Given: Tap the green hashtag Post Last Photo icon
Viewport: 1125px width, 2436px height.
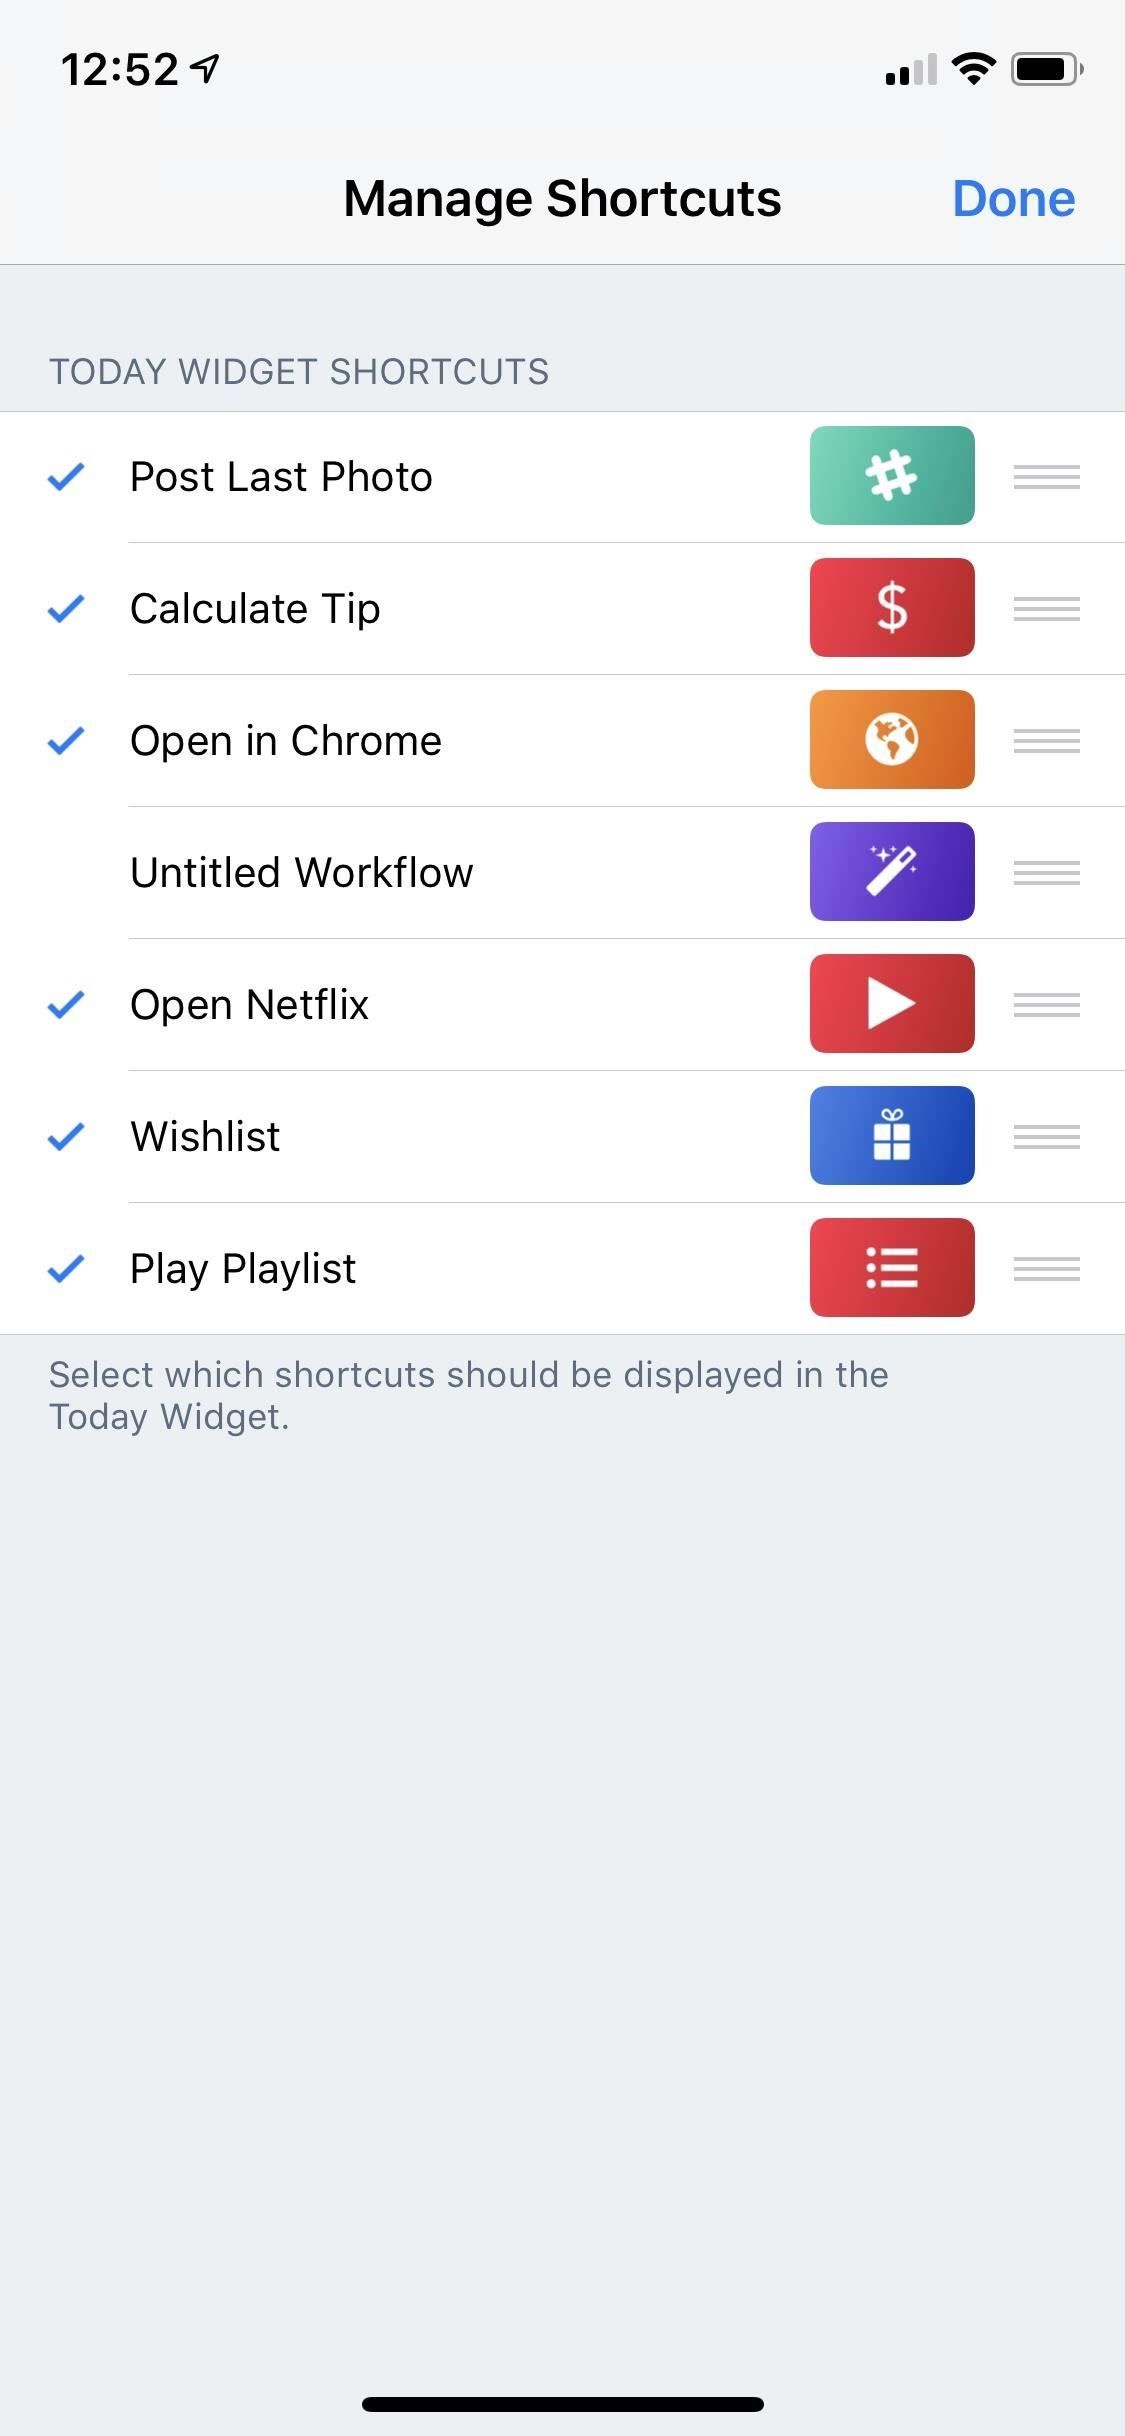Looking at the screenshot, I should pyautogui.click(x=892, y=476).
